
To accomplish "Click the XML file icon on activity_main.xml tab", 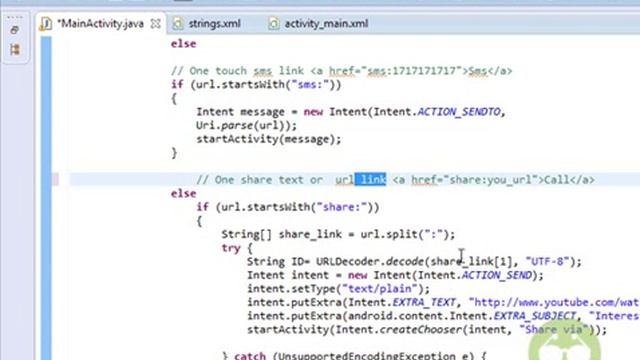I will 274,24.
